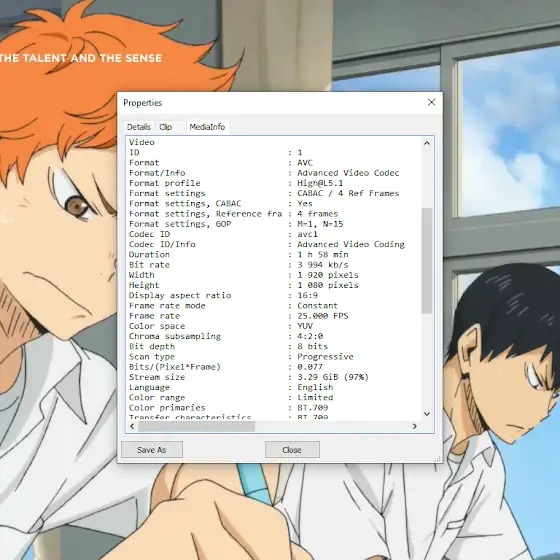Click the vertical scrollbar down arrow
Image resolution: width=560 pixels, height=560 pixels.
coord(427,414)
